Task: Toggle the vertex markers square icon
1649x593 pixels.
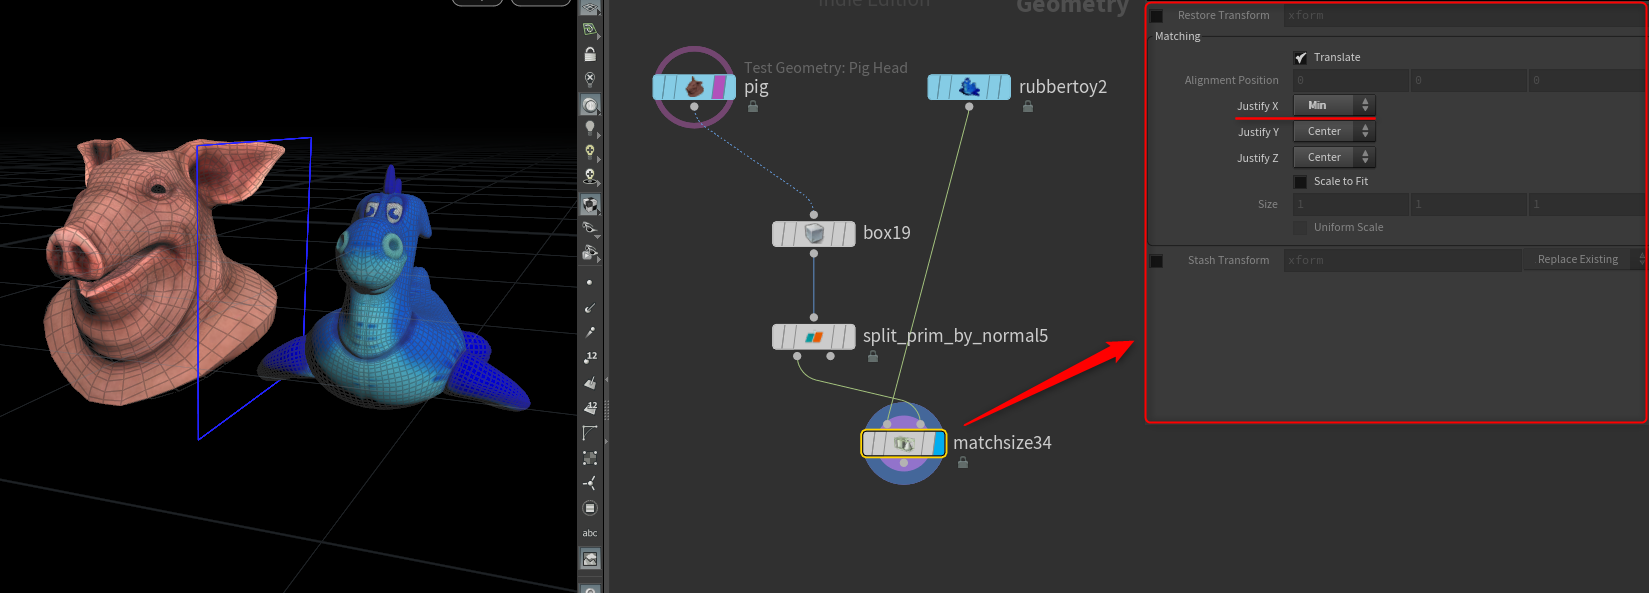Action: pos(590,458)
